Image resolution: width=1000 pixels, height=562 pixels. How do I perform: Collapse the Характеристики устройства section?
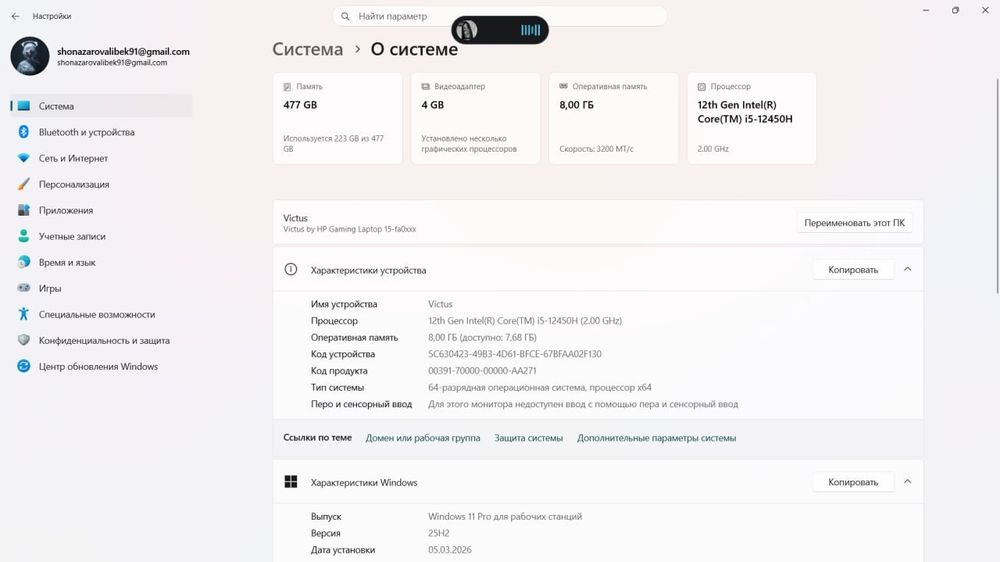908,270
